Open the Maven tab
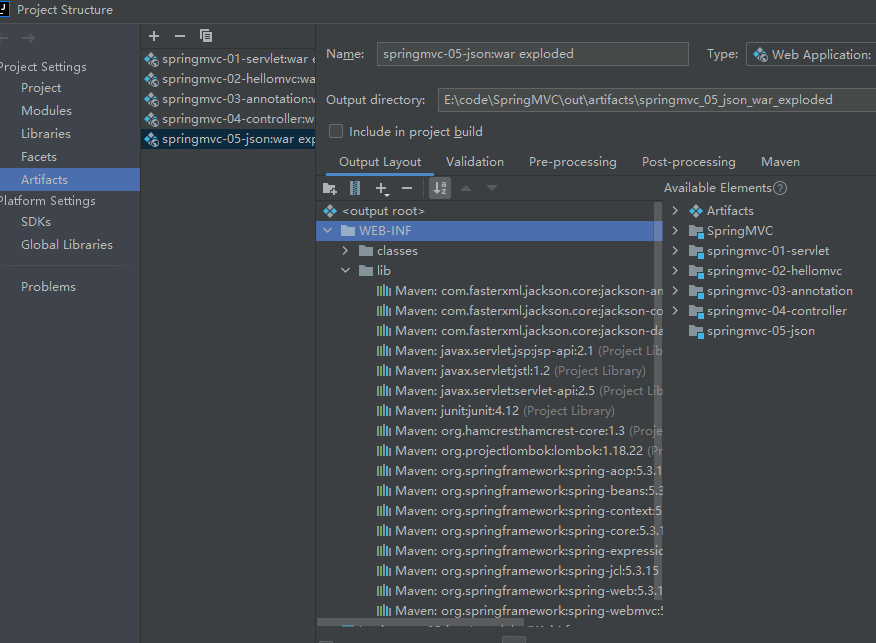 780,162
